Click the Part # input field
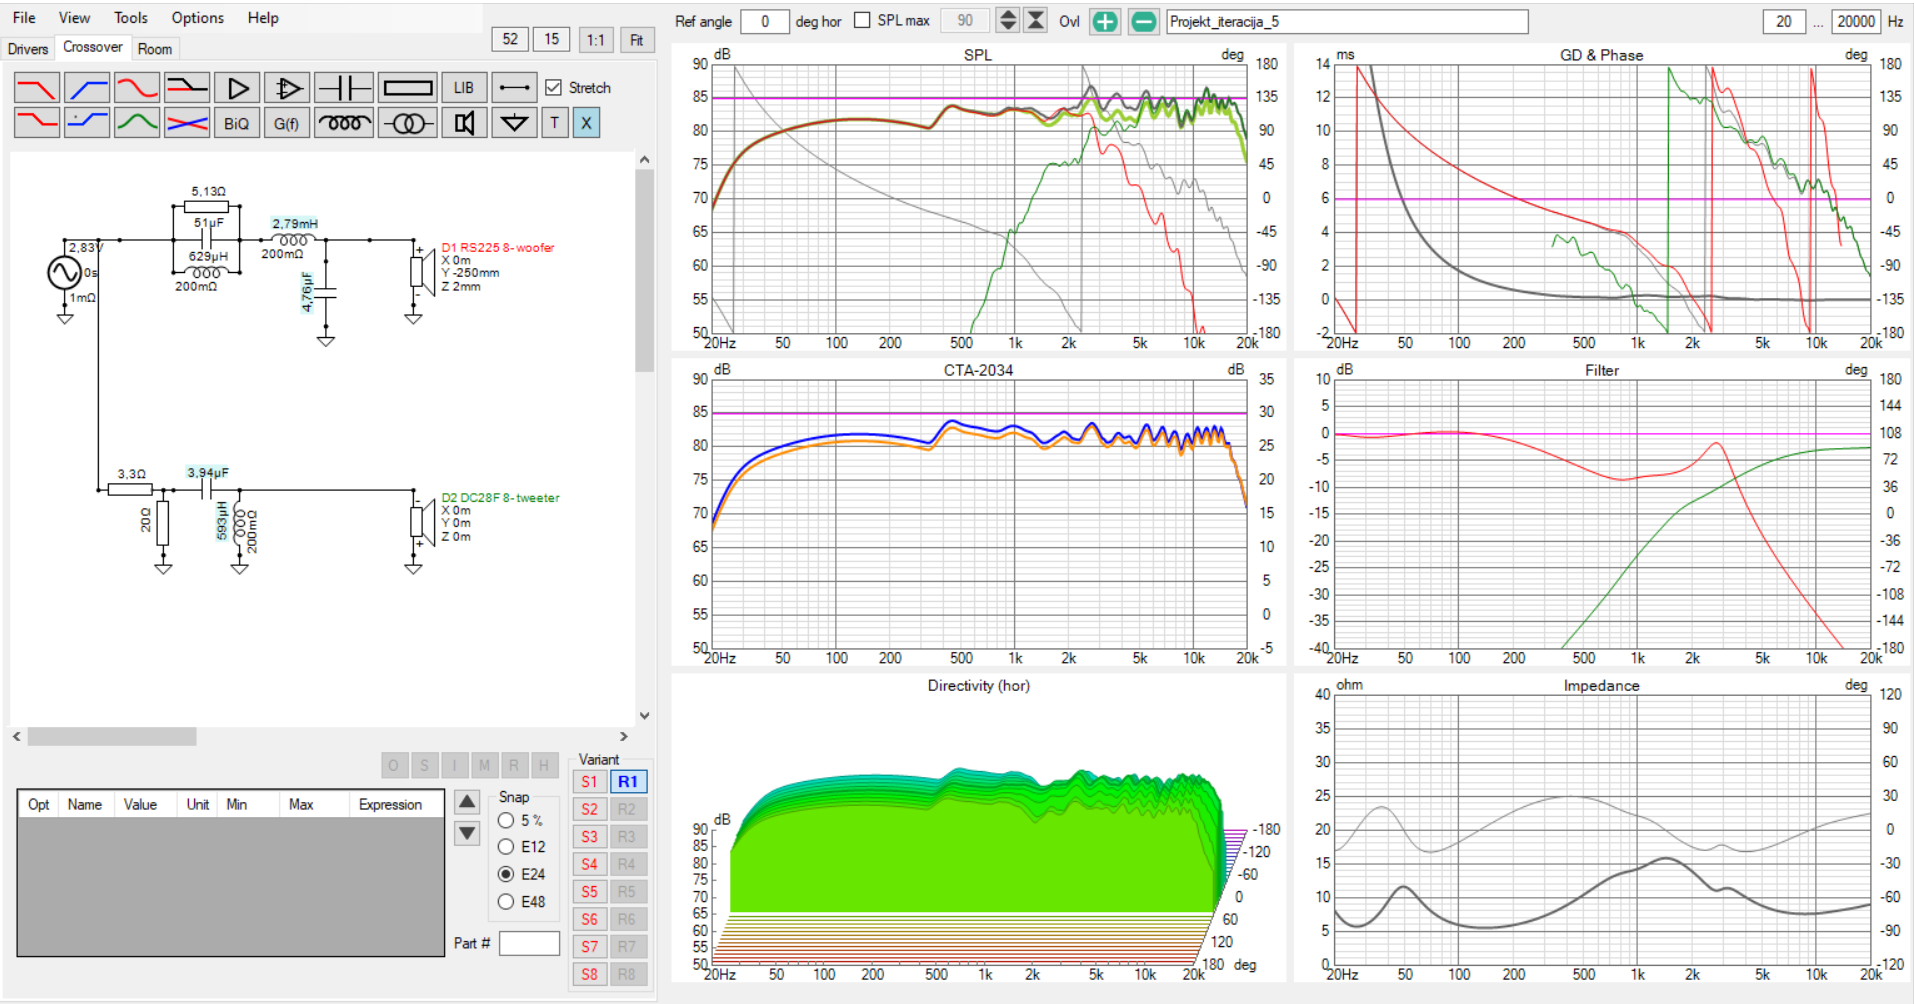1914x1004 pixels. 529,943
